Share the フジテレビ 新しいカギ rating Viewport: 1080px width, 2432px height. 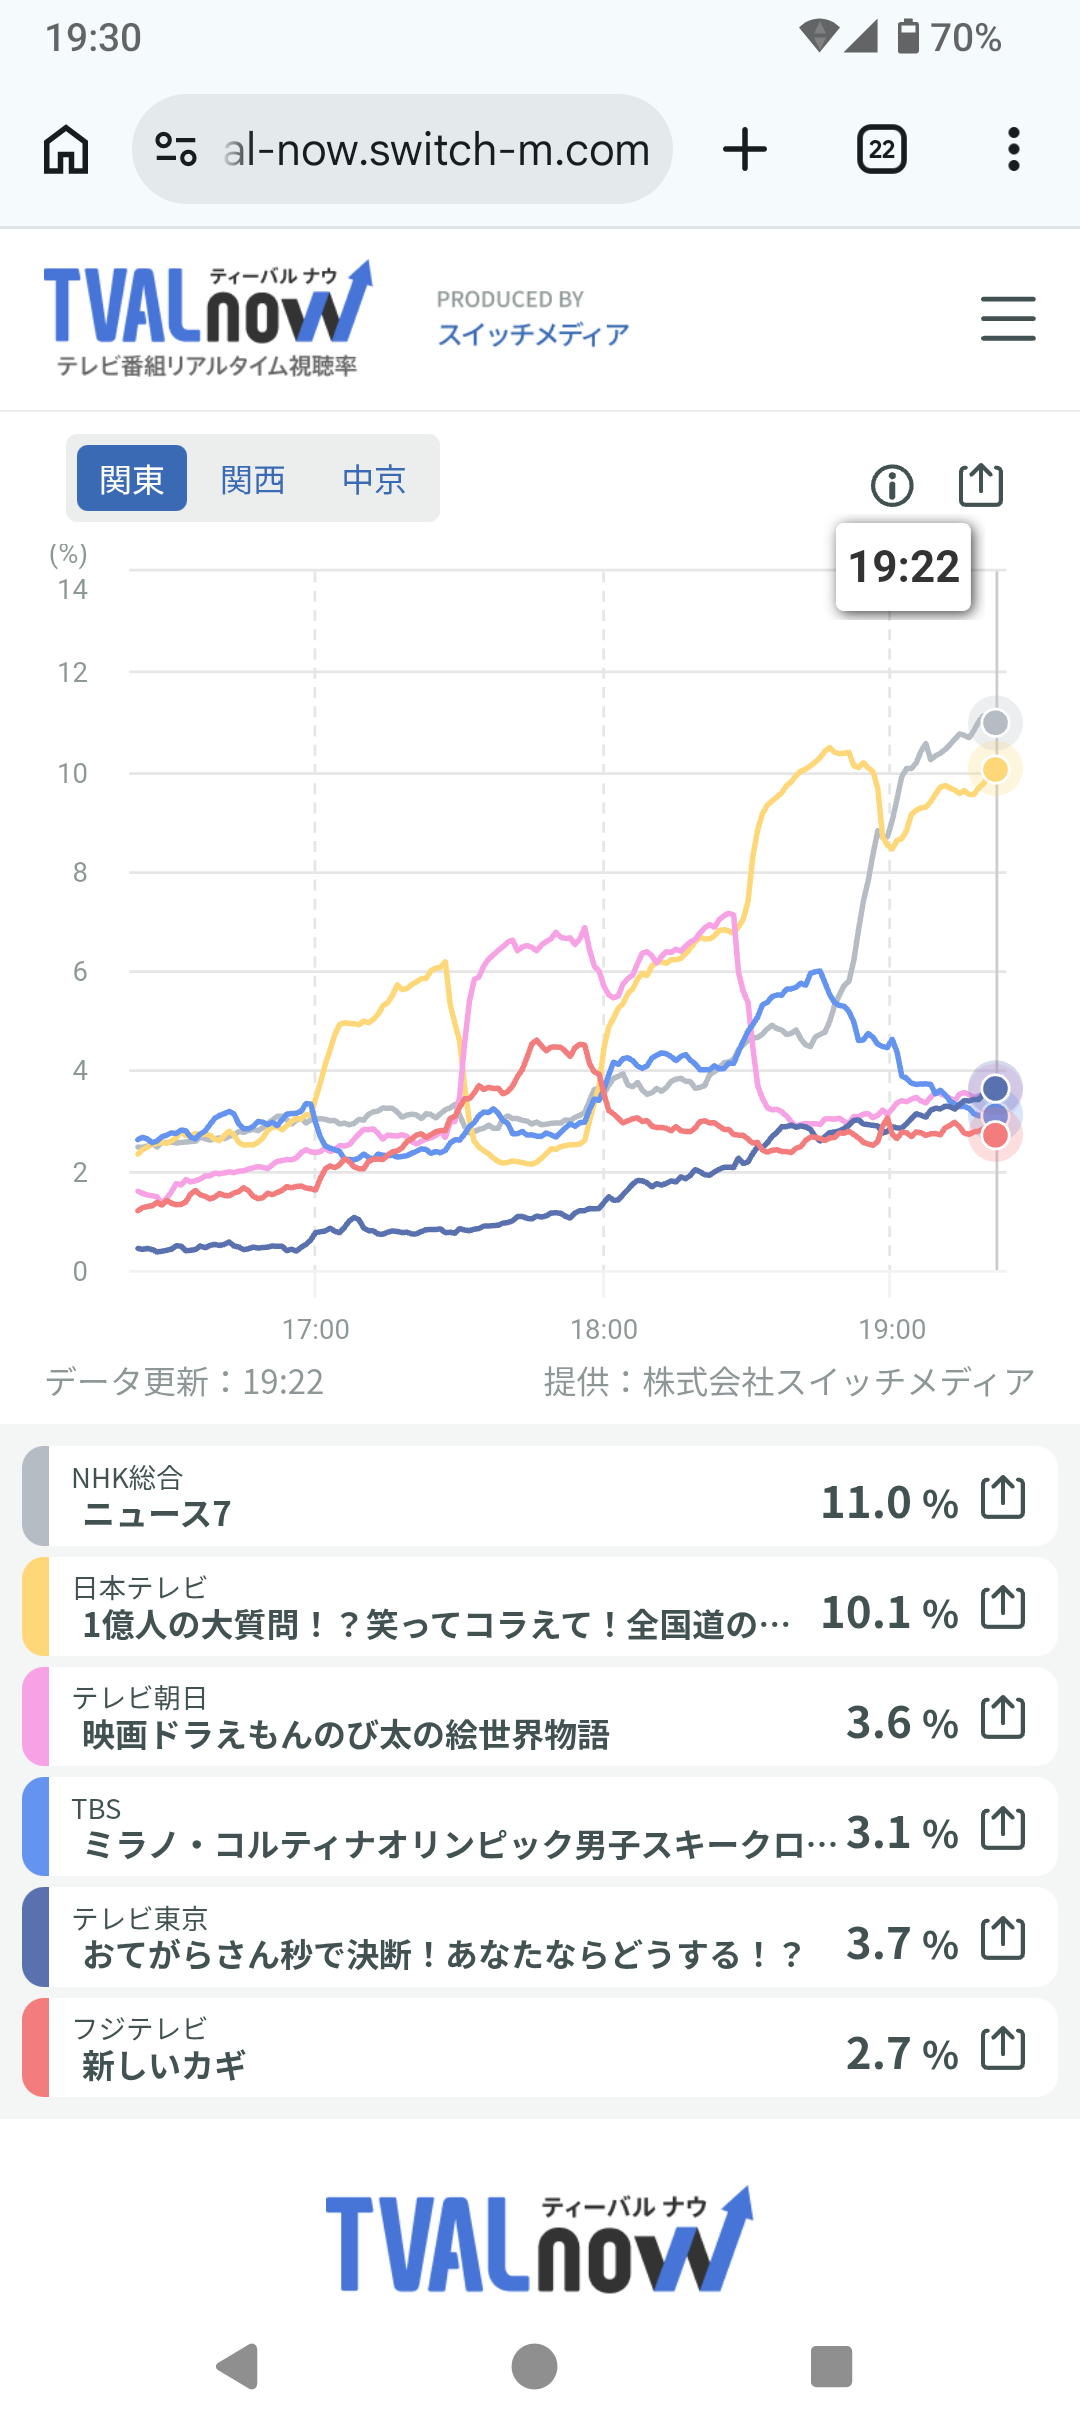click(1003, 2048)
